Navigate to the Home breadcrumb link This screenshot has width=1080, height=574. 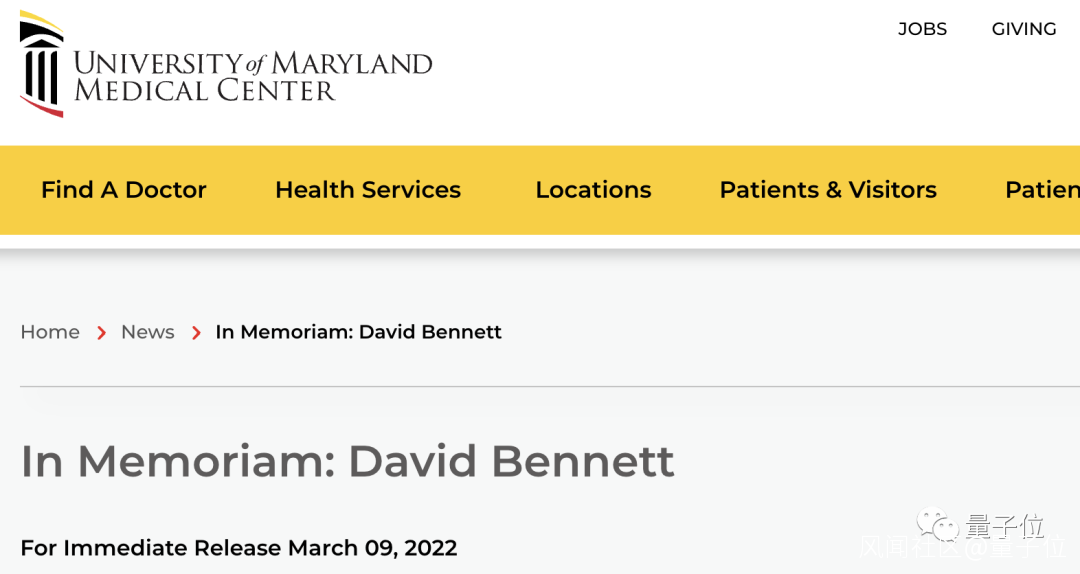coord(50,332)
